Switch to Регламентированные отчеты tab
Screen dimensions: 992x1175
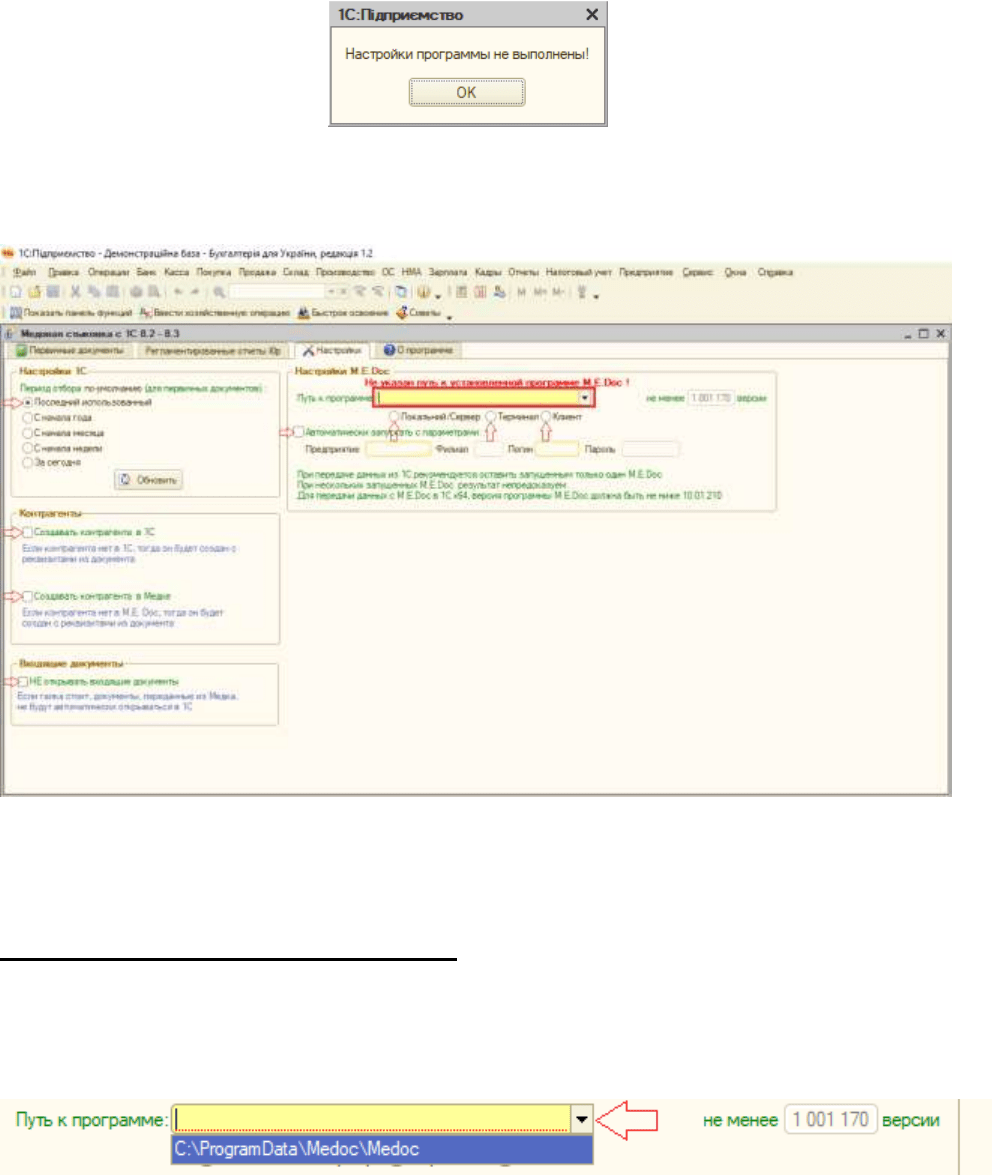[213, 350]
